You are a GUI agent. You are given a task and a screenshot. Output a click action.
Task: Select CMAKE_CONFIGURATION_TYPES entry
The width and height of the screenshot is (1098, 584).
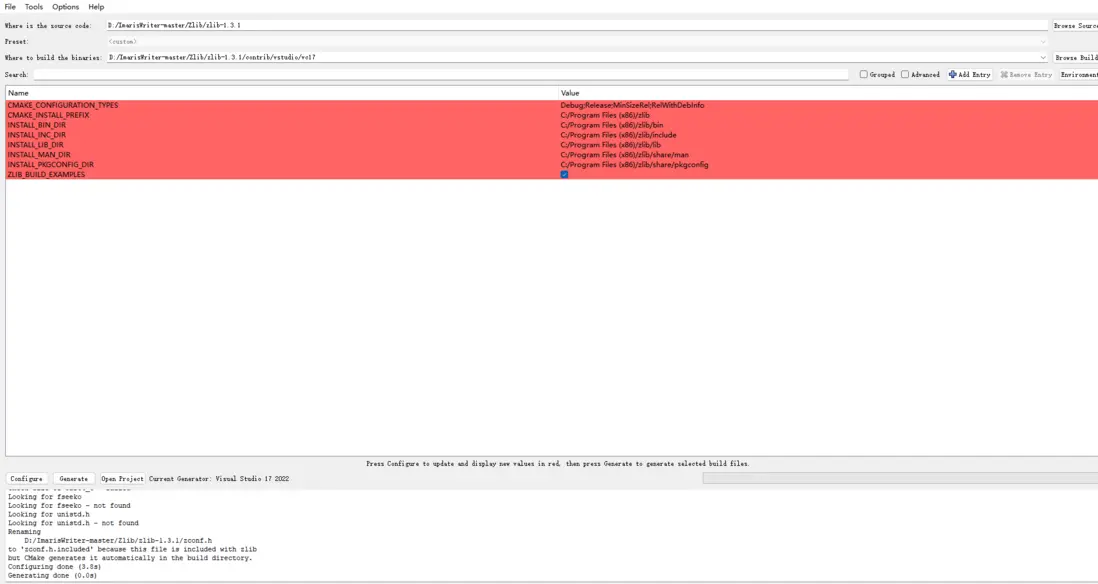click(x=63, y=105)
